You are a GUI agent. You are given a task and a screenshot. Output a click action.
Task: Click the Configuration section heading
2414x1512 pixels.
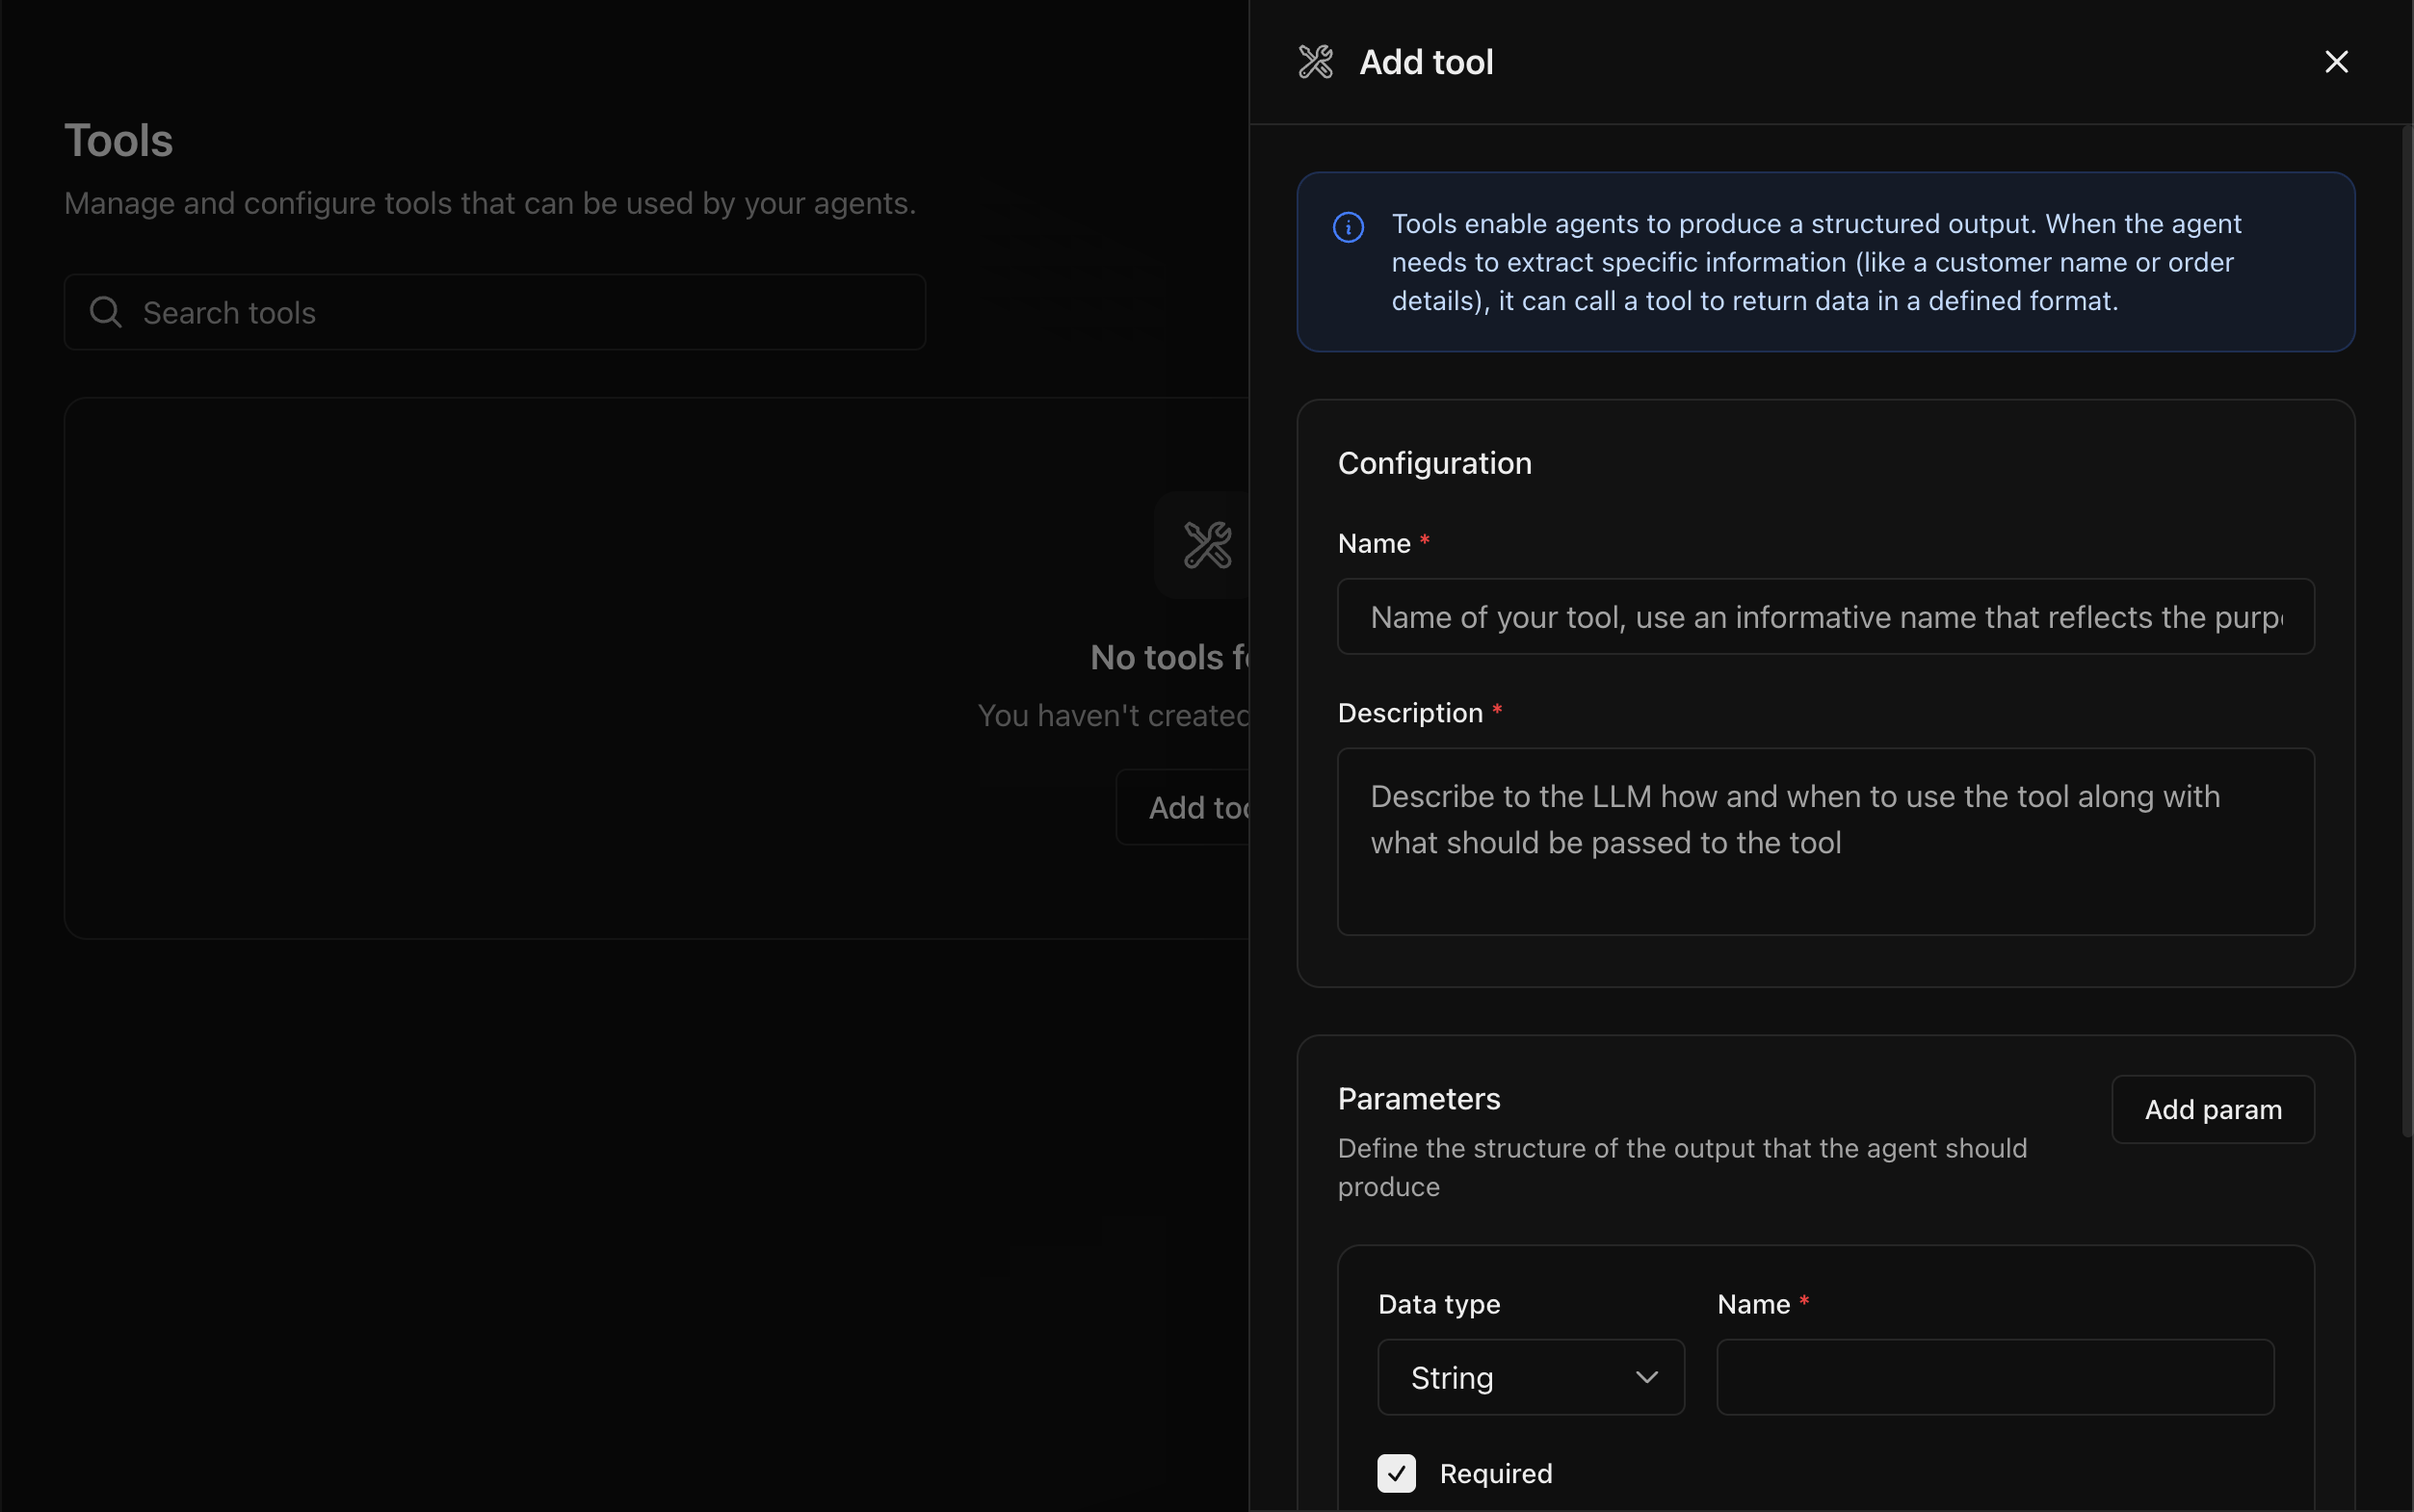[x=1433, y=463]
